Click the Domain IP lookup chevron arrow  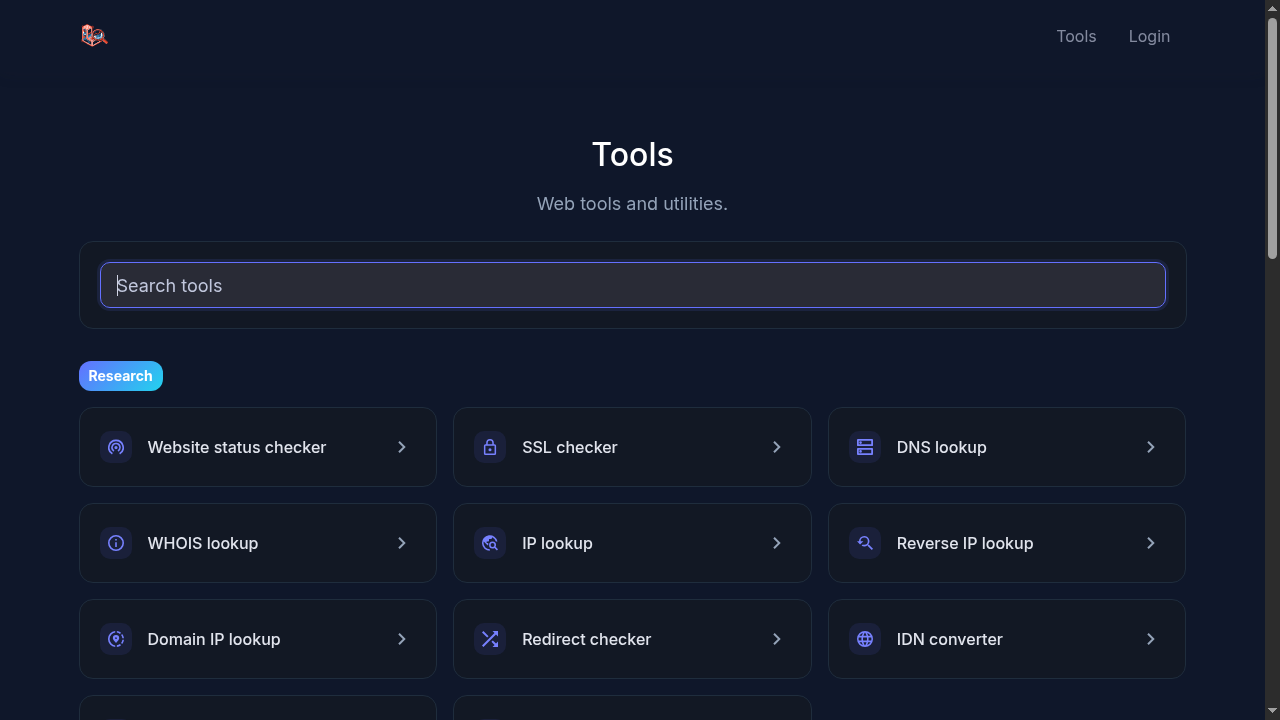(x=402, y=639)
